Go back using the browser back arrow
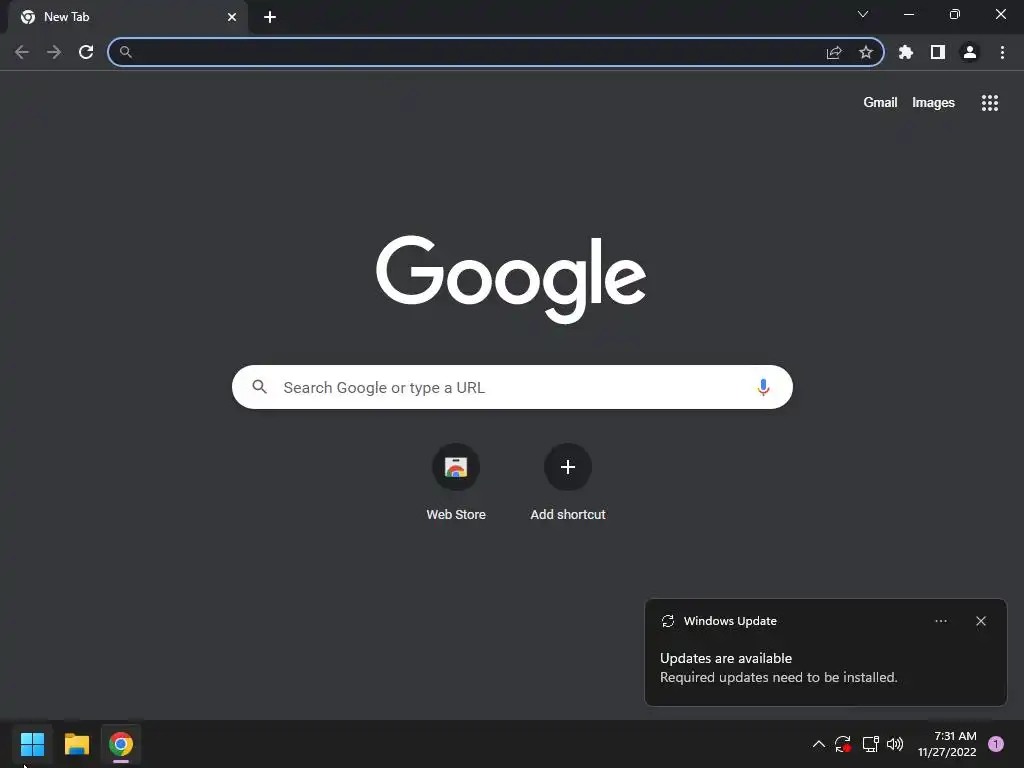The image size is (1024, 768). point(22,52)
